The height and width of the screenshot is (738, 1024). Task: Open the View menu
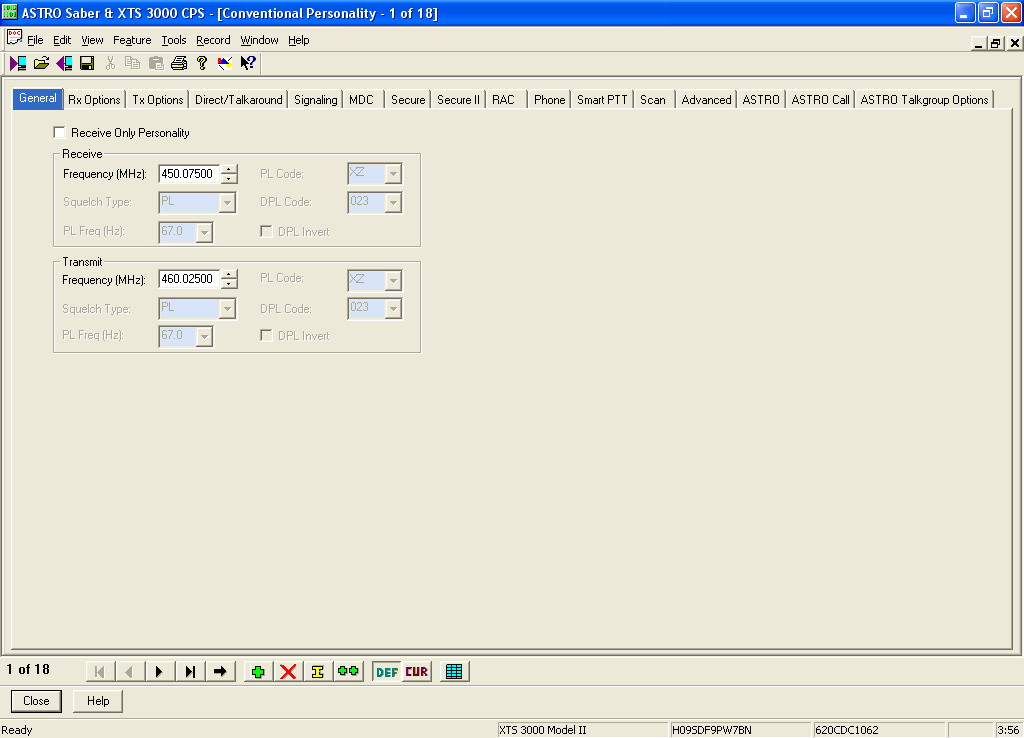[x=92, y=40]
